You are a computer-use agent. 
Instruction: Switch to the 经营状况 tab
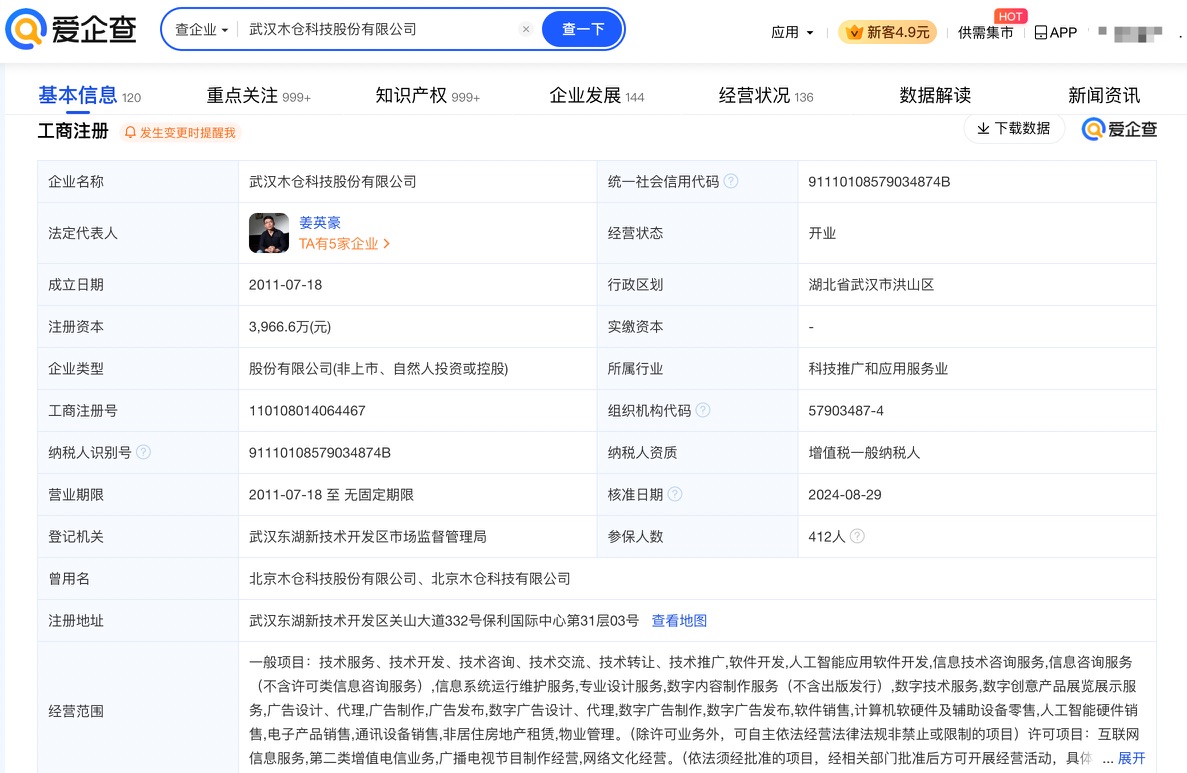coord(765,95)
